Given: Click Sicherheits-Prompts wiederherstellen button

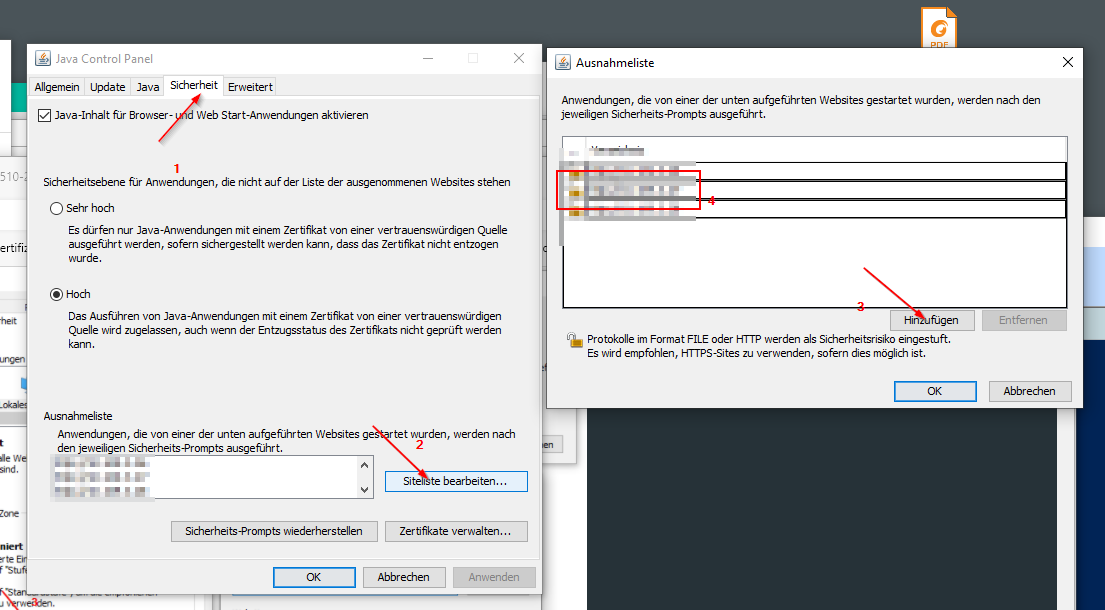Looking at the screenshot, I should tap(274, 531).
